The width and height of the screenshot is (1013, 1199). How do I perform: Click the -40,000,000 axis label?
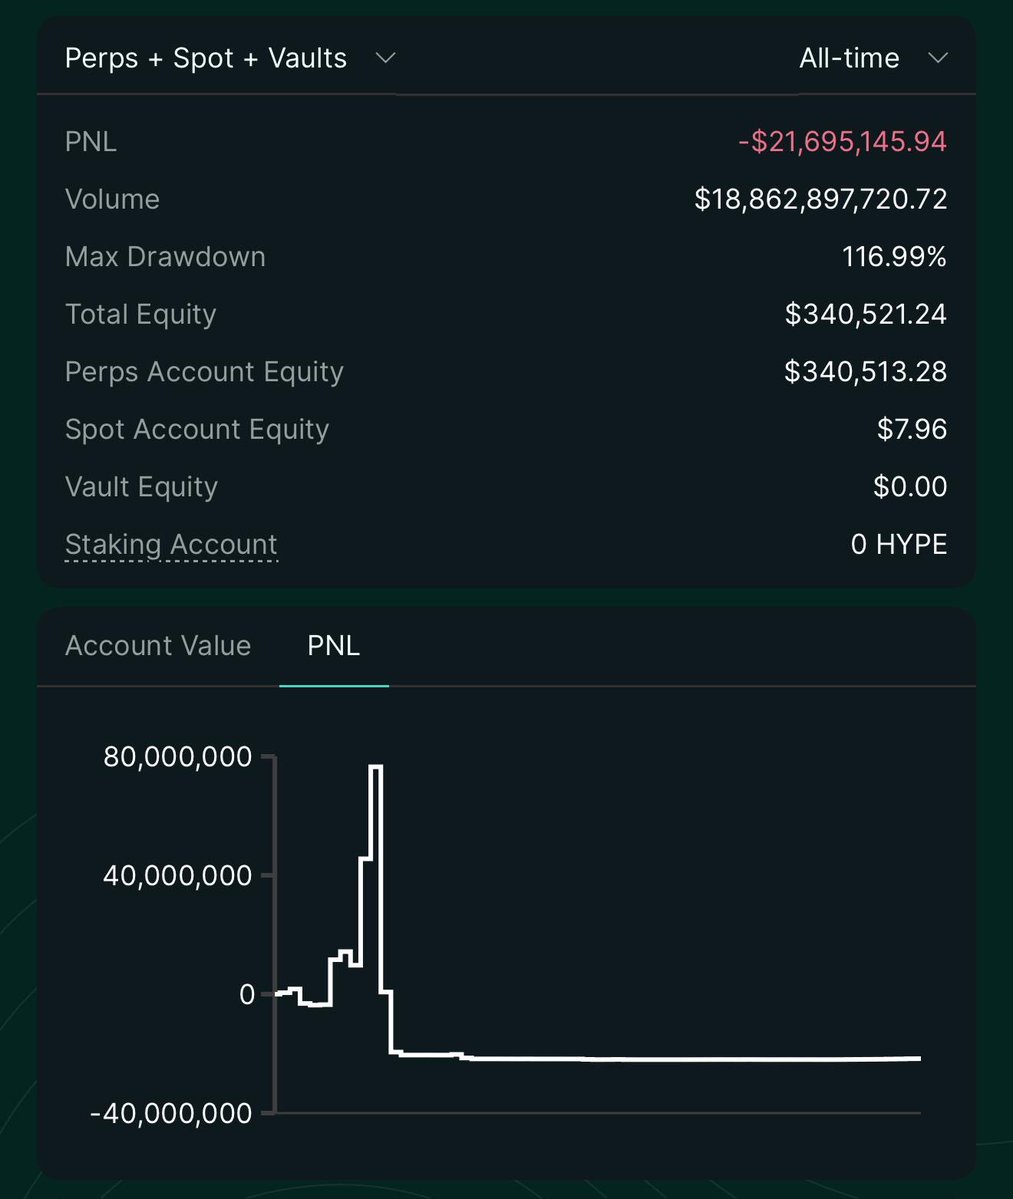170,1113
